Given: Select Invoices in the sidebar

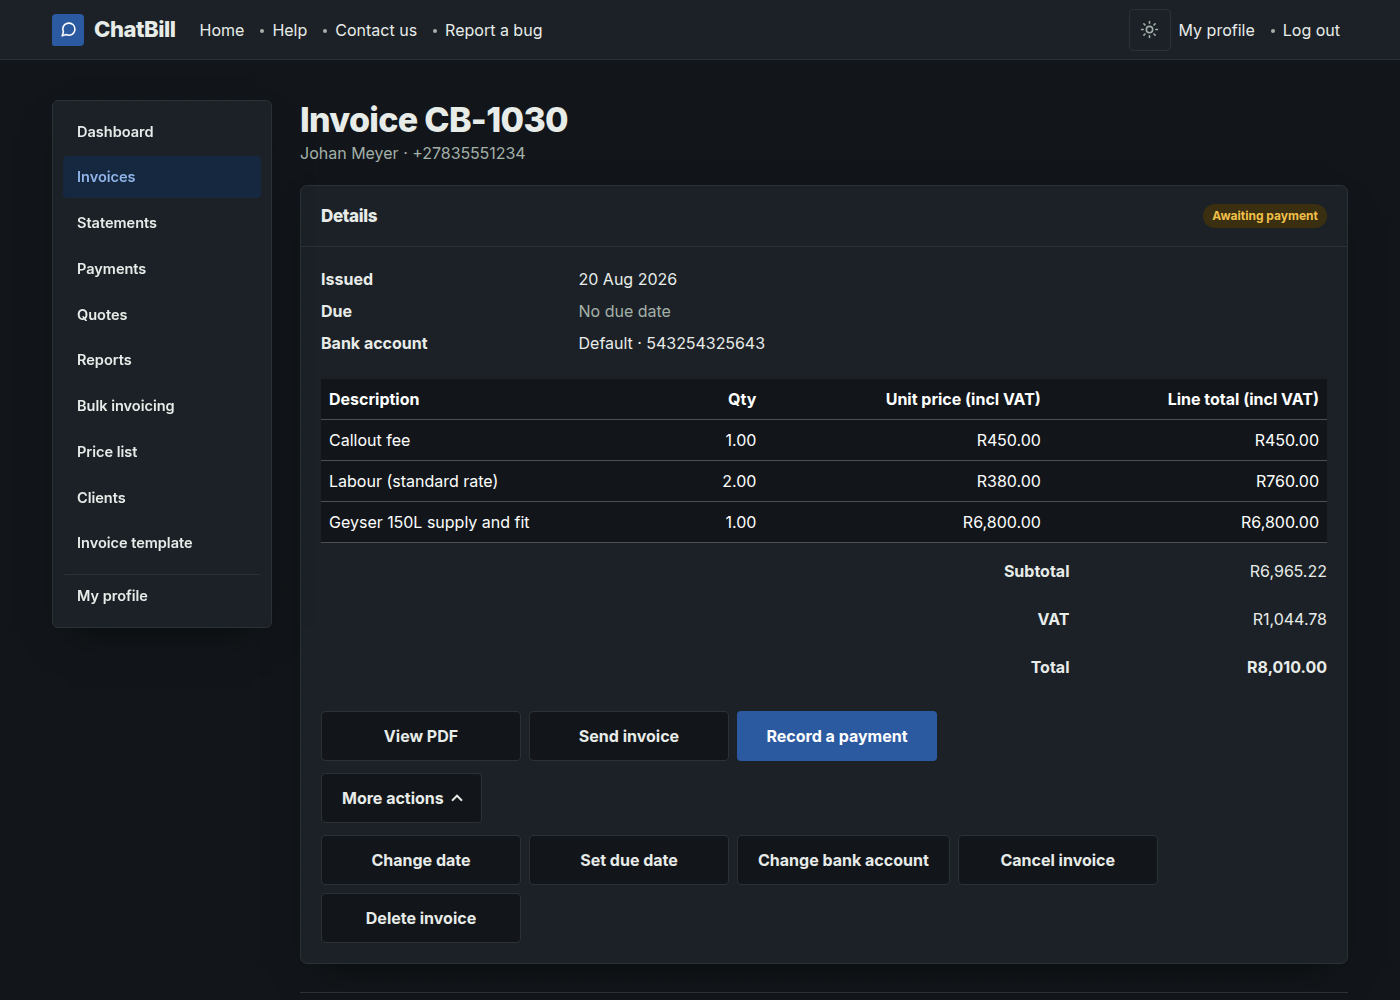Looking at the screenshot, I should (x=162, y=177).
